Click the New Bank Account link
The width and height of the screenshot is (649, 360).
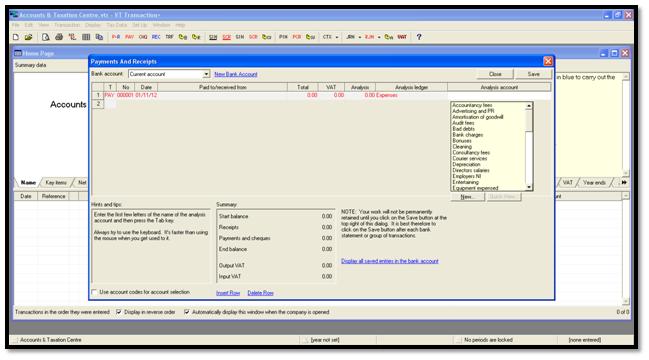(236, 74)
